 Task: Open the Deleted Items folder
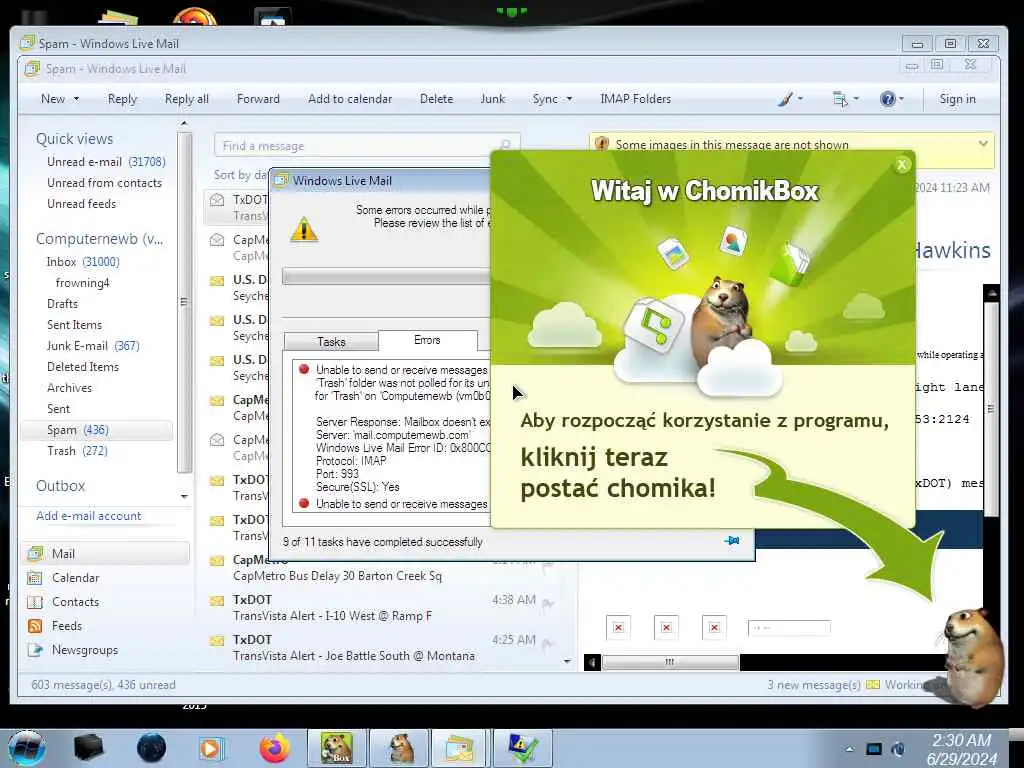click(83, 366)
